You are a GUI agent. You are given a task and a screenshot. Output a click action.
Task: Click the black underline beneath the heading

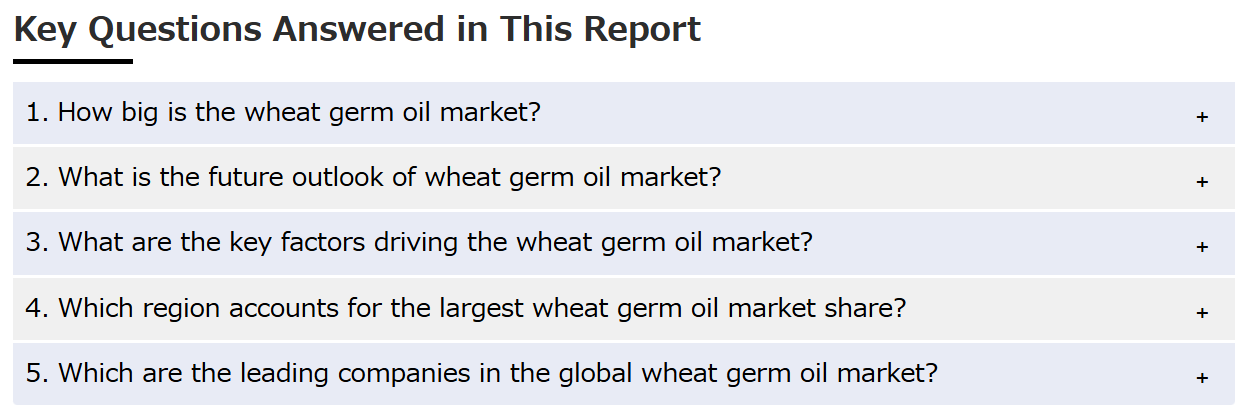(73, 61)
